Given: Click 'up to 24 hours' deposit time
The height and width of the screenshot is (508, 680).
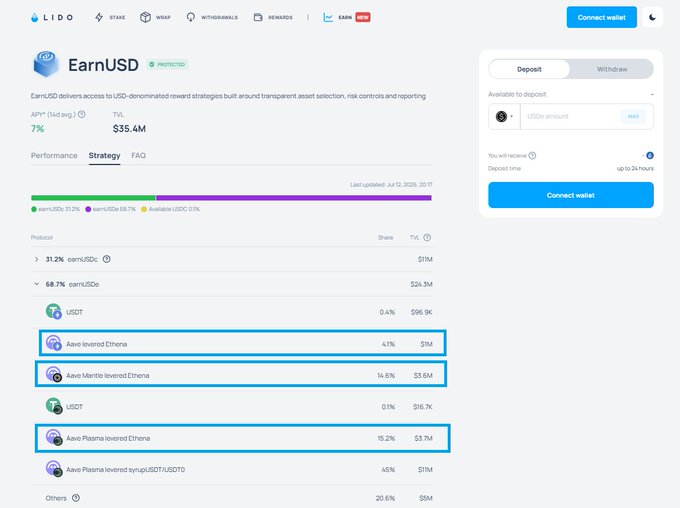Looking at the screenshot, I should point(635,168).
